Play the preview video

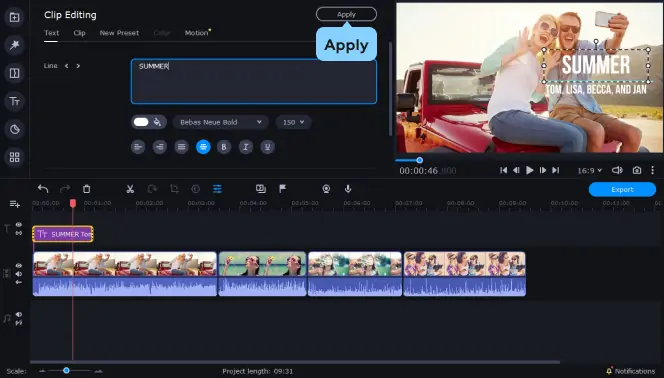pos(529,170)
